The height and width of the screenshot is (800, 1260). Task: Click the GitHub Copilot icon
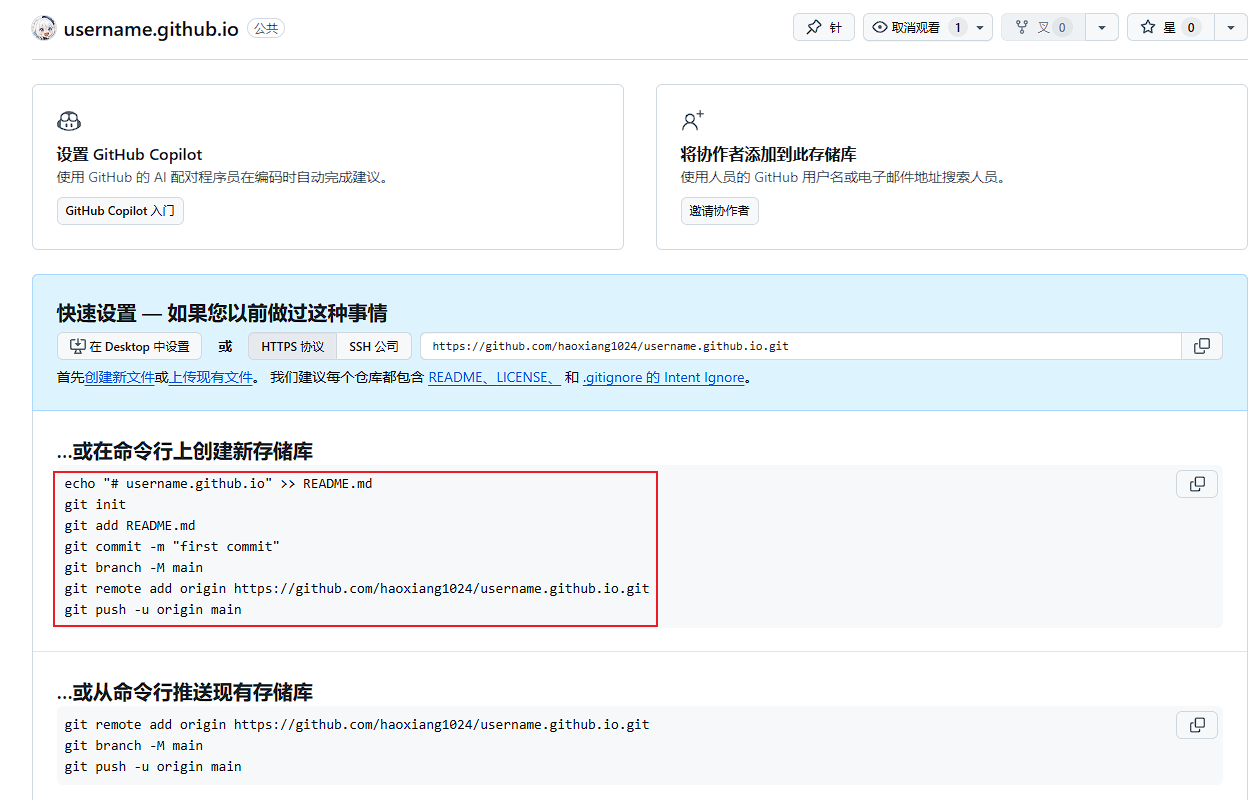pyautogui.click(x=69, y=121)
